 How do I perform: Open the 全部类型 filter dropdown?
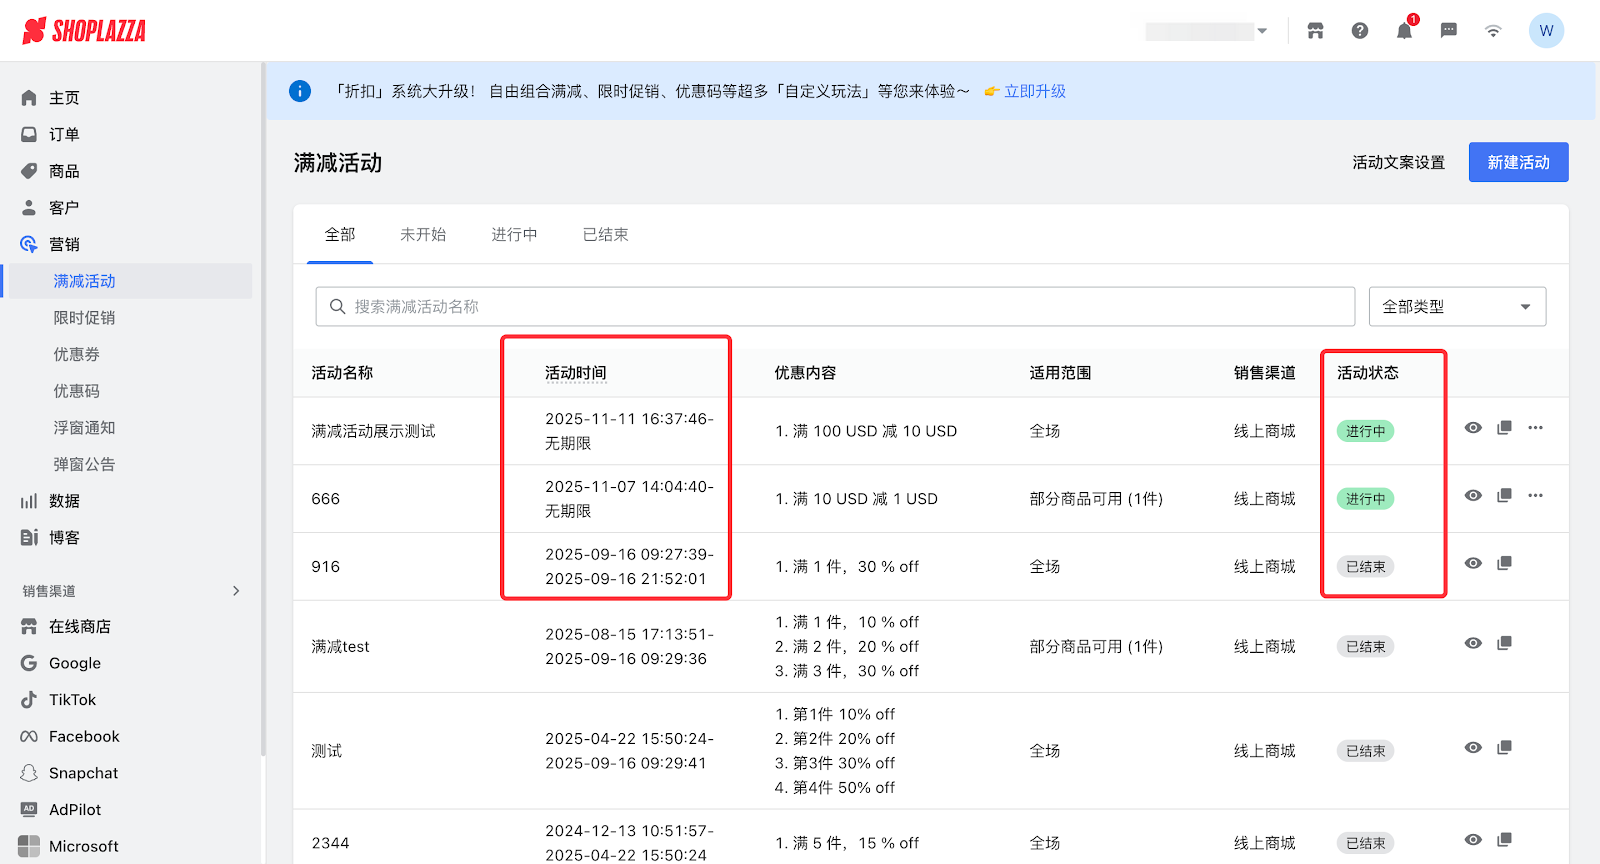1456,307
